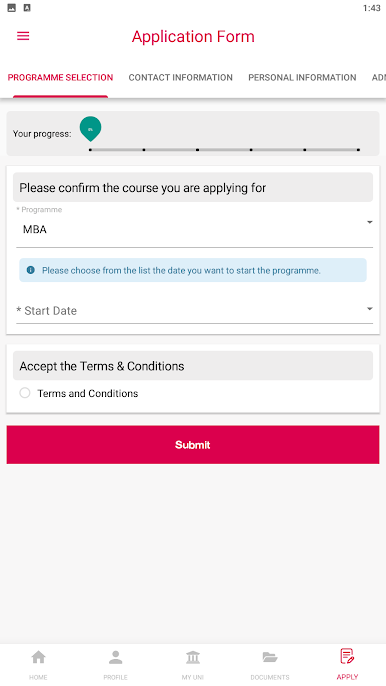Click the last dot on progress bar

pyautogui.click(x=358, y=150)
